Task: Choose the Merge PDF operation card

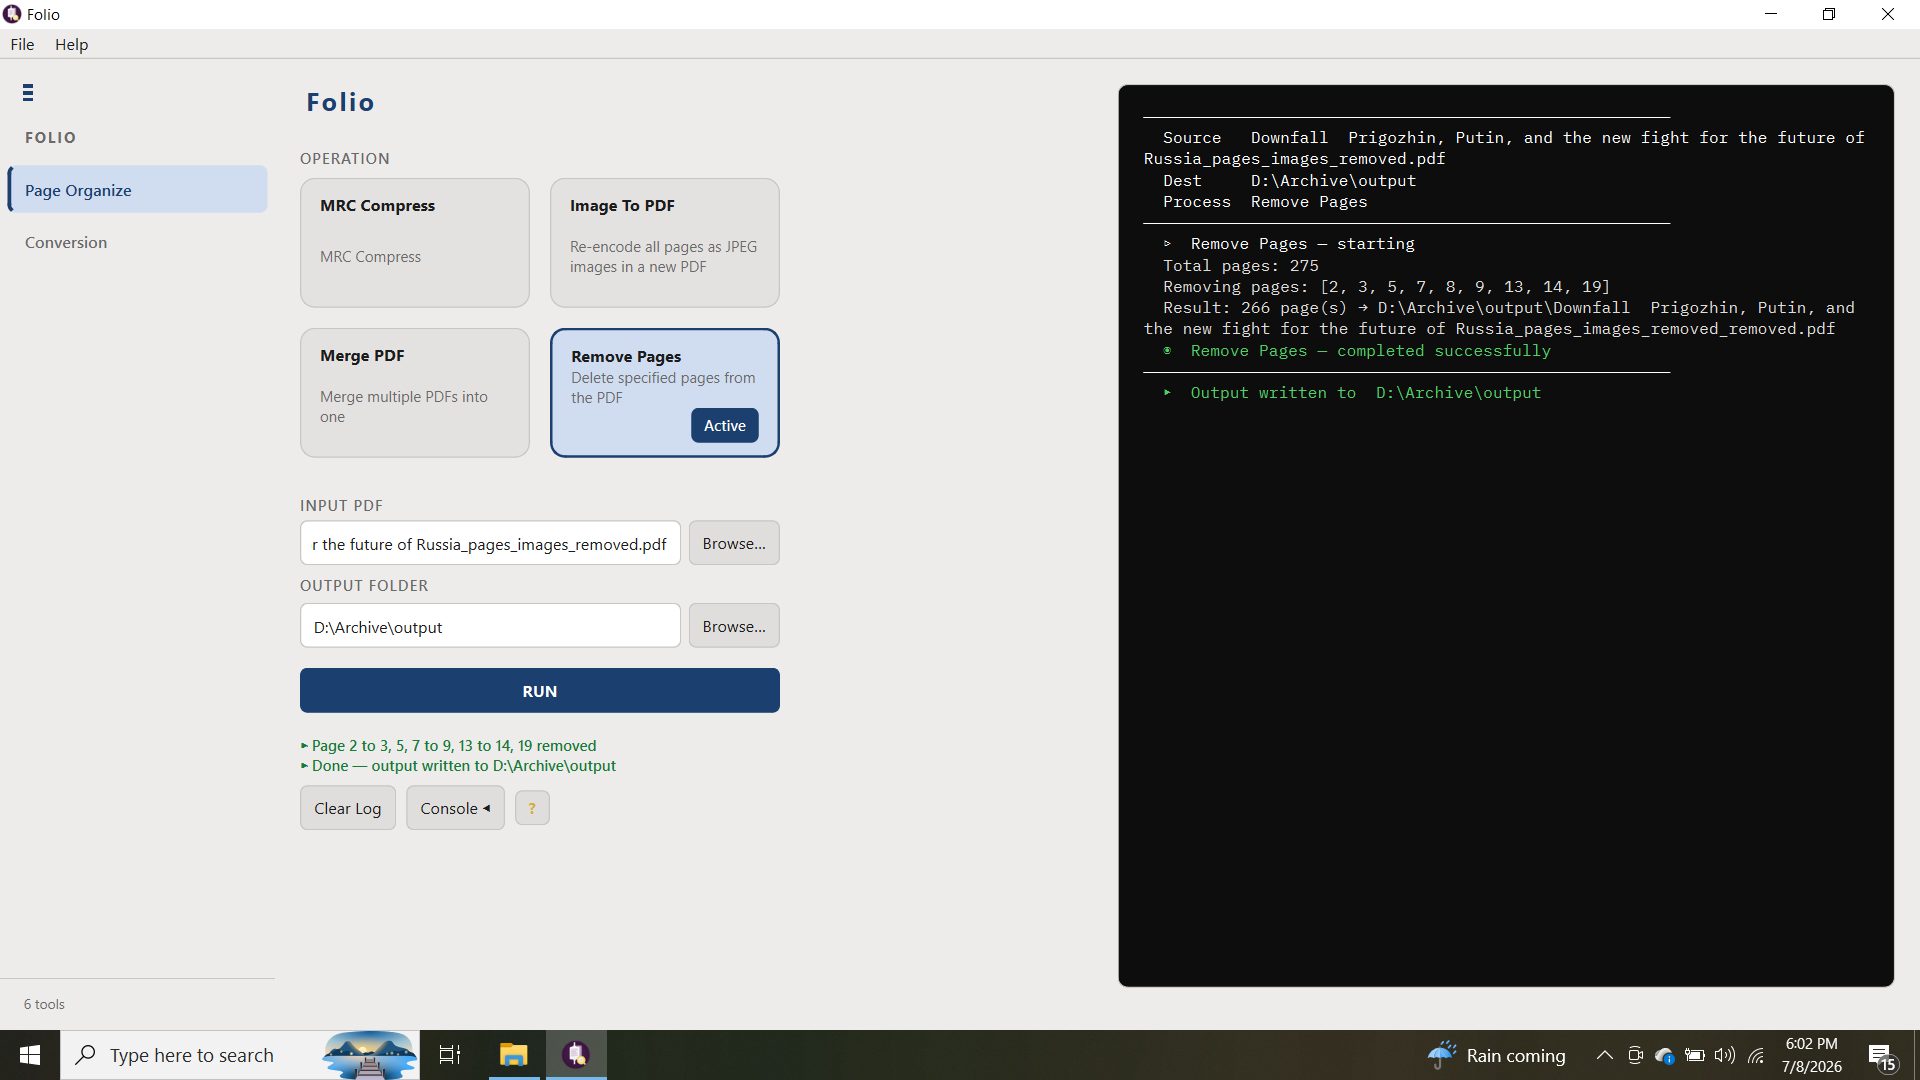Action: (x=415, y=393)
